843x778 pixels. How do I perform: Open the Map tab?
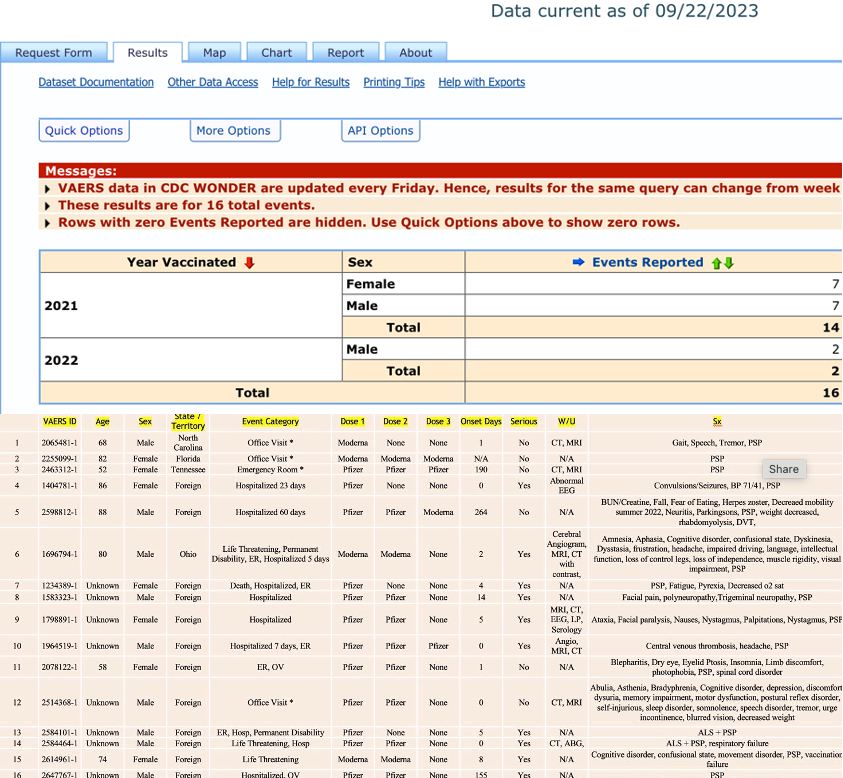(x=214, y=53)
